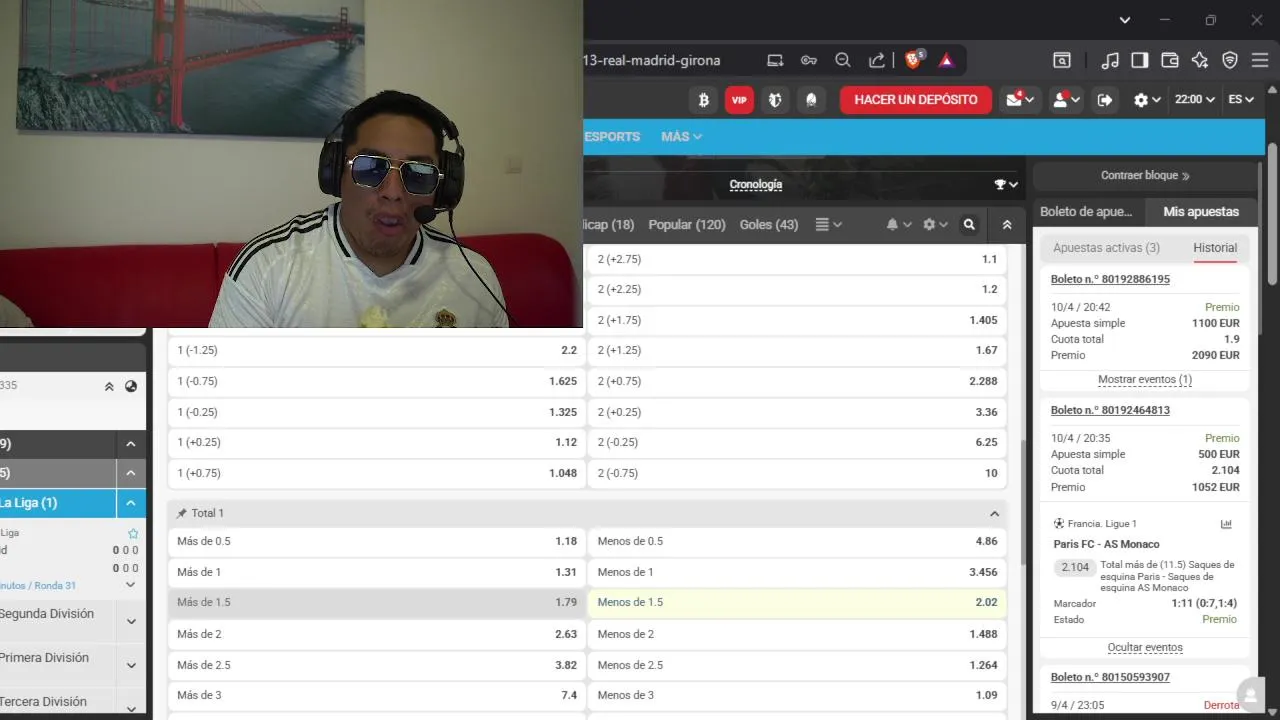Open the Leo AI sparkle icon
This screenshot has height=720, width=1280.
point(1200,60)
